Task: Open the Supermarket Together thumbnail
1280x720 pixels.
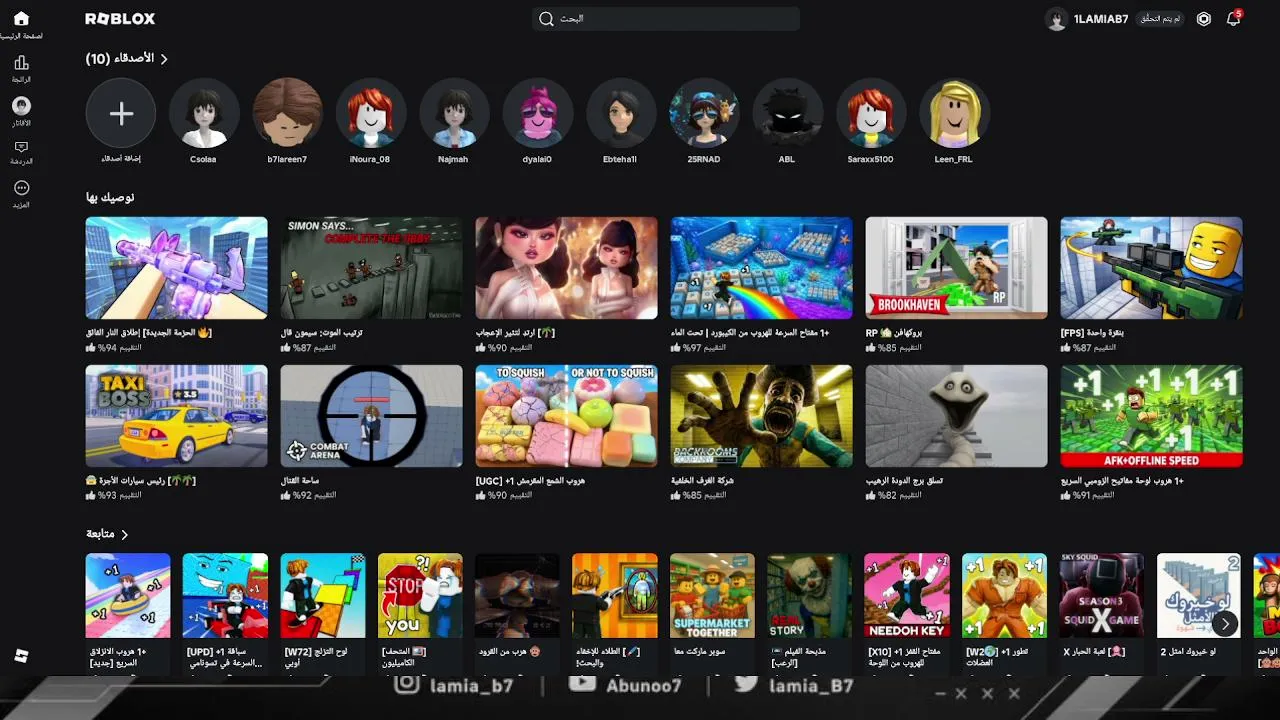Action: [713, 596]
